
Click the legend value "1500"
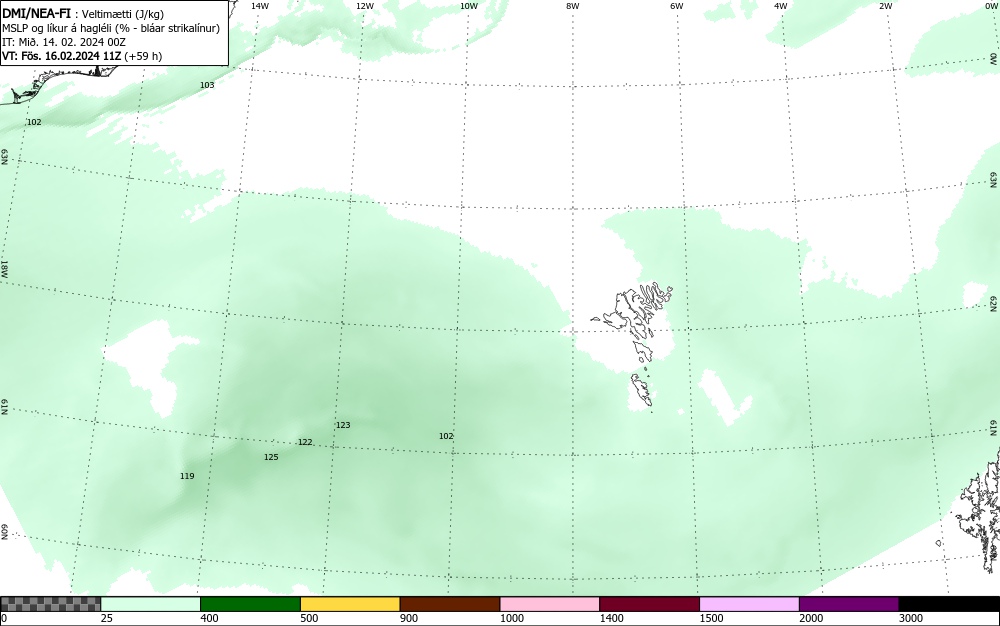coord(711,618)
